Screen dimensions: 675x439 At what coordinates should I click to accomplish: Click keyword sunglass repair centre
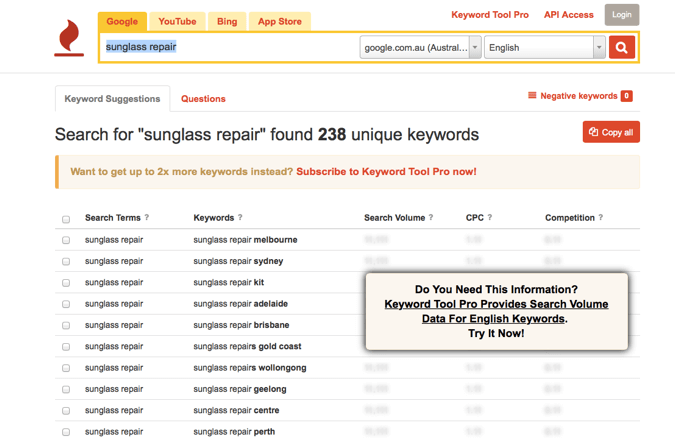click(236, 410)
